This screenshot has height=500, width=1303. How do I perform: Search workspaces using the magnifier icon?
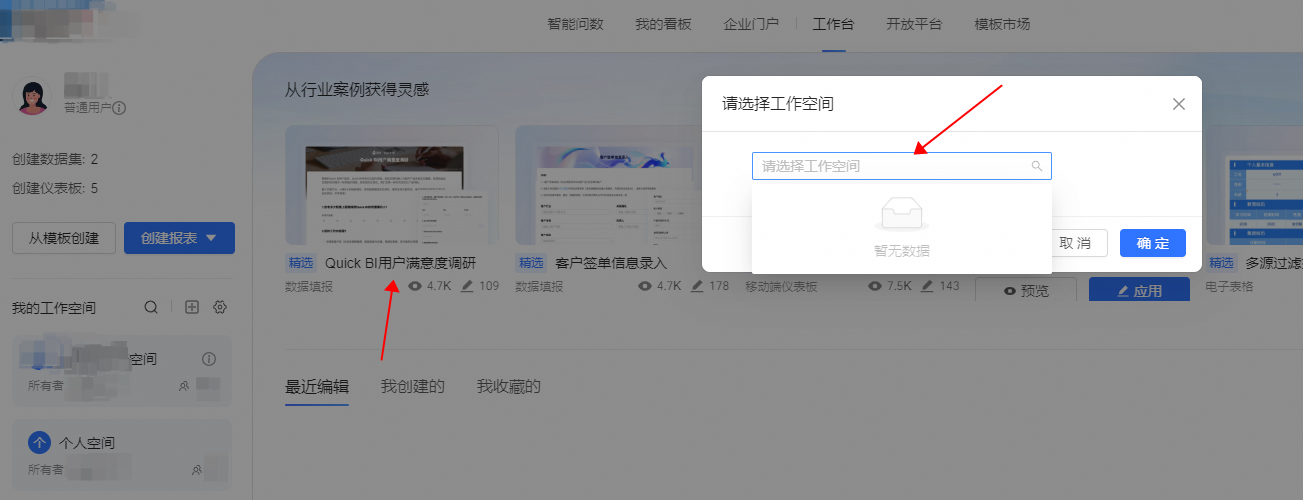151,308
